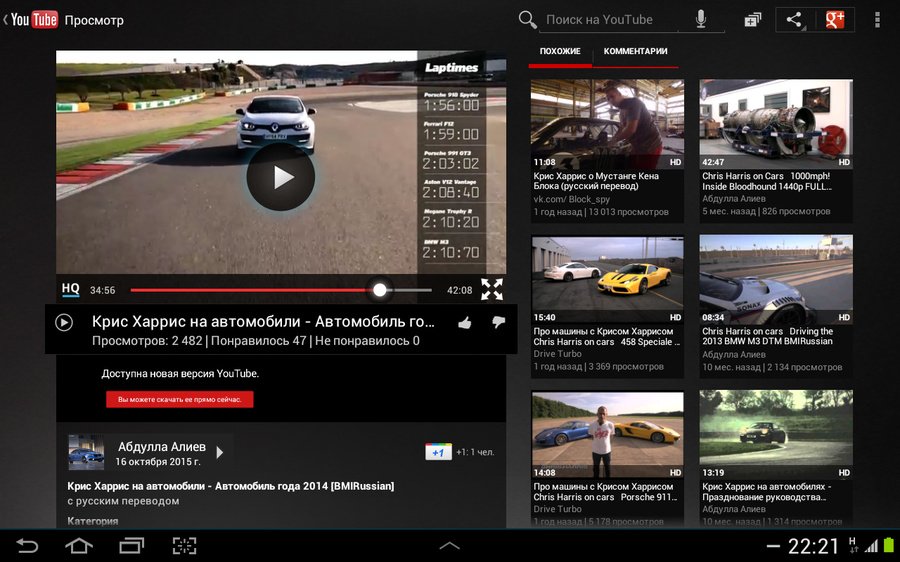Click '1 год назад | 13 013 просмотров' text

click(601, 212)
